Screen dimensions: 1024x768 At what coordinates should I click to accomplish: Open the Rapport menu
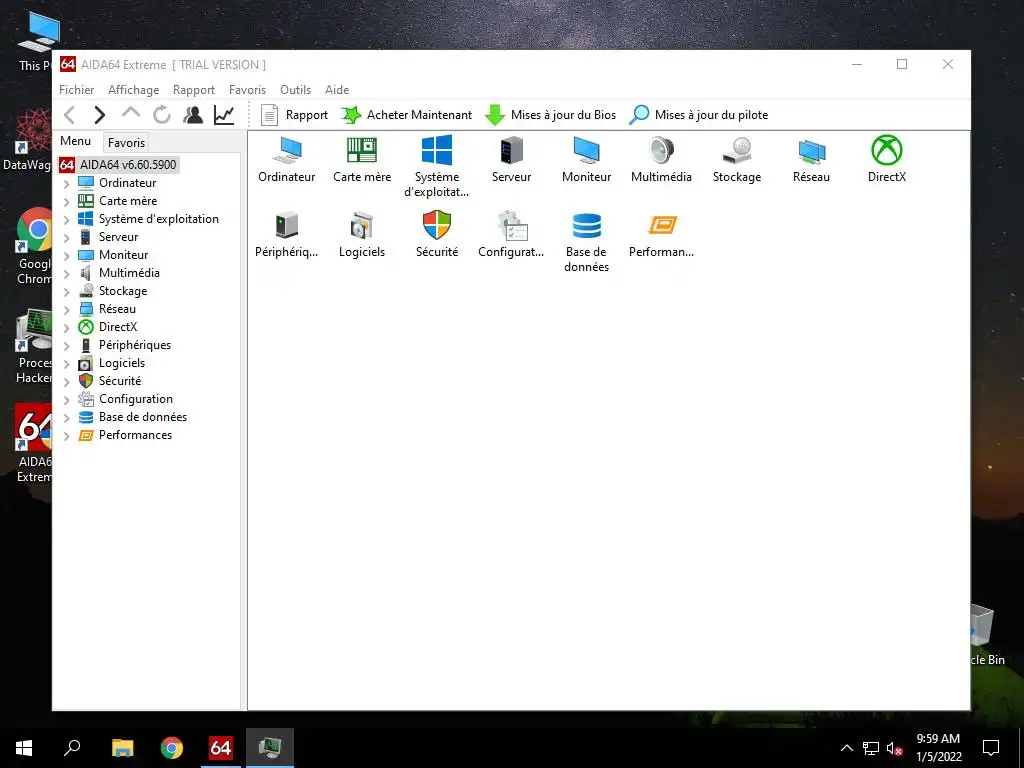[x=193, y=89]
